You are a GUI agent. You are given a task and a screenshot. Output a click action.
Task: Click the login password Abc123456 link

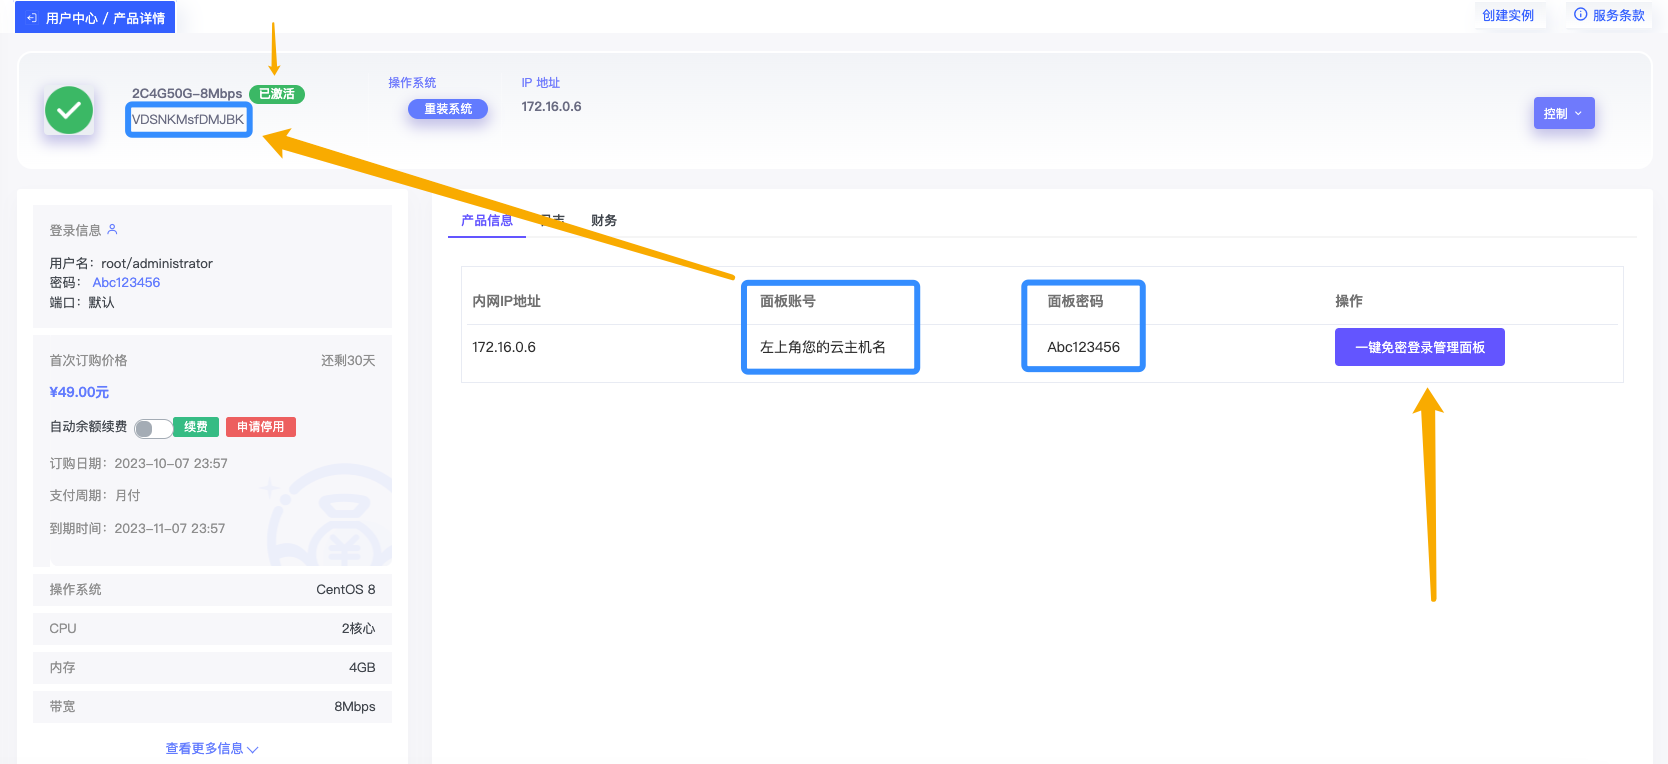pos(126,283)
